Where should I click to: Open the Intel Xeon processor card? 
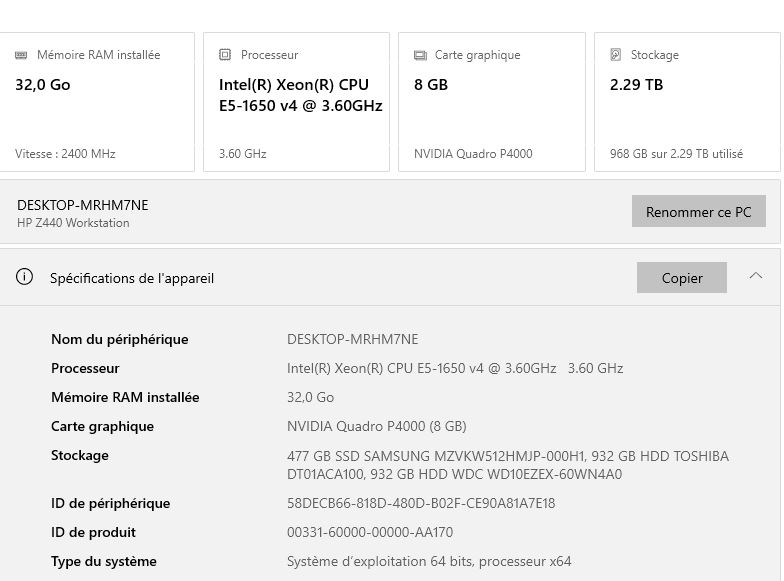pyautogui.click(x=296, y=102)
